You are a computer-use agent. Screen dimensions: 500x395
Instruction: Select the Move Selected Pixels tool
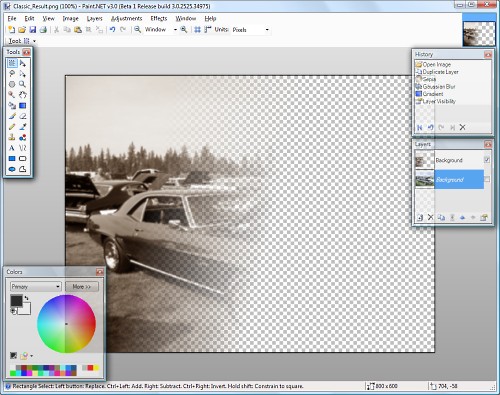23,63
